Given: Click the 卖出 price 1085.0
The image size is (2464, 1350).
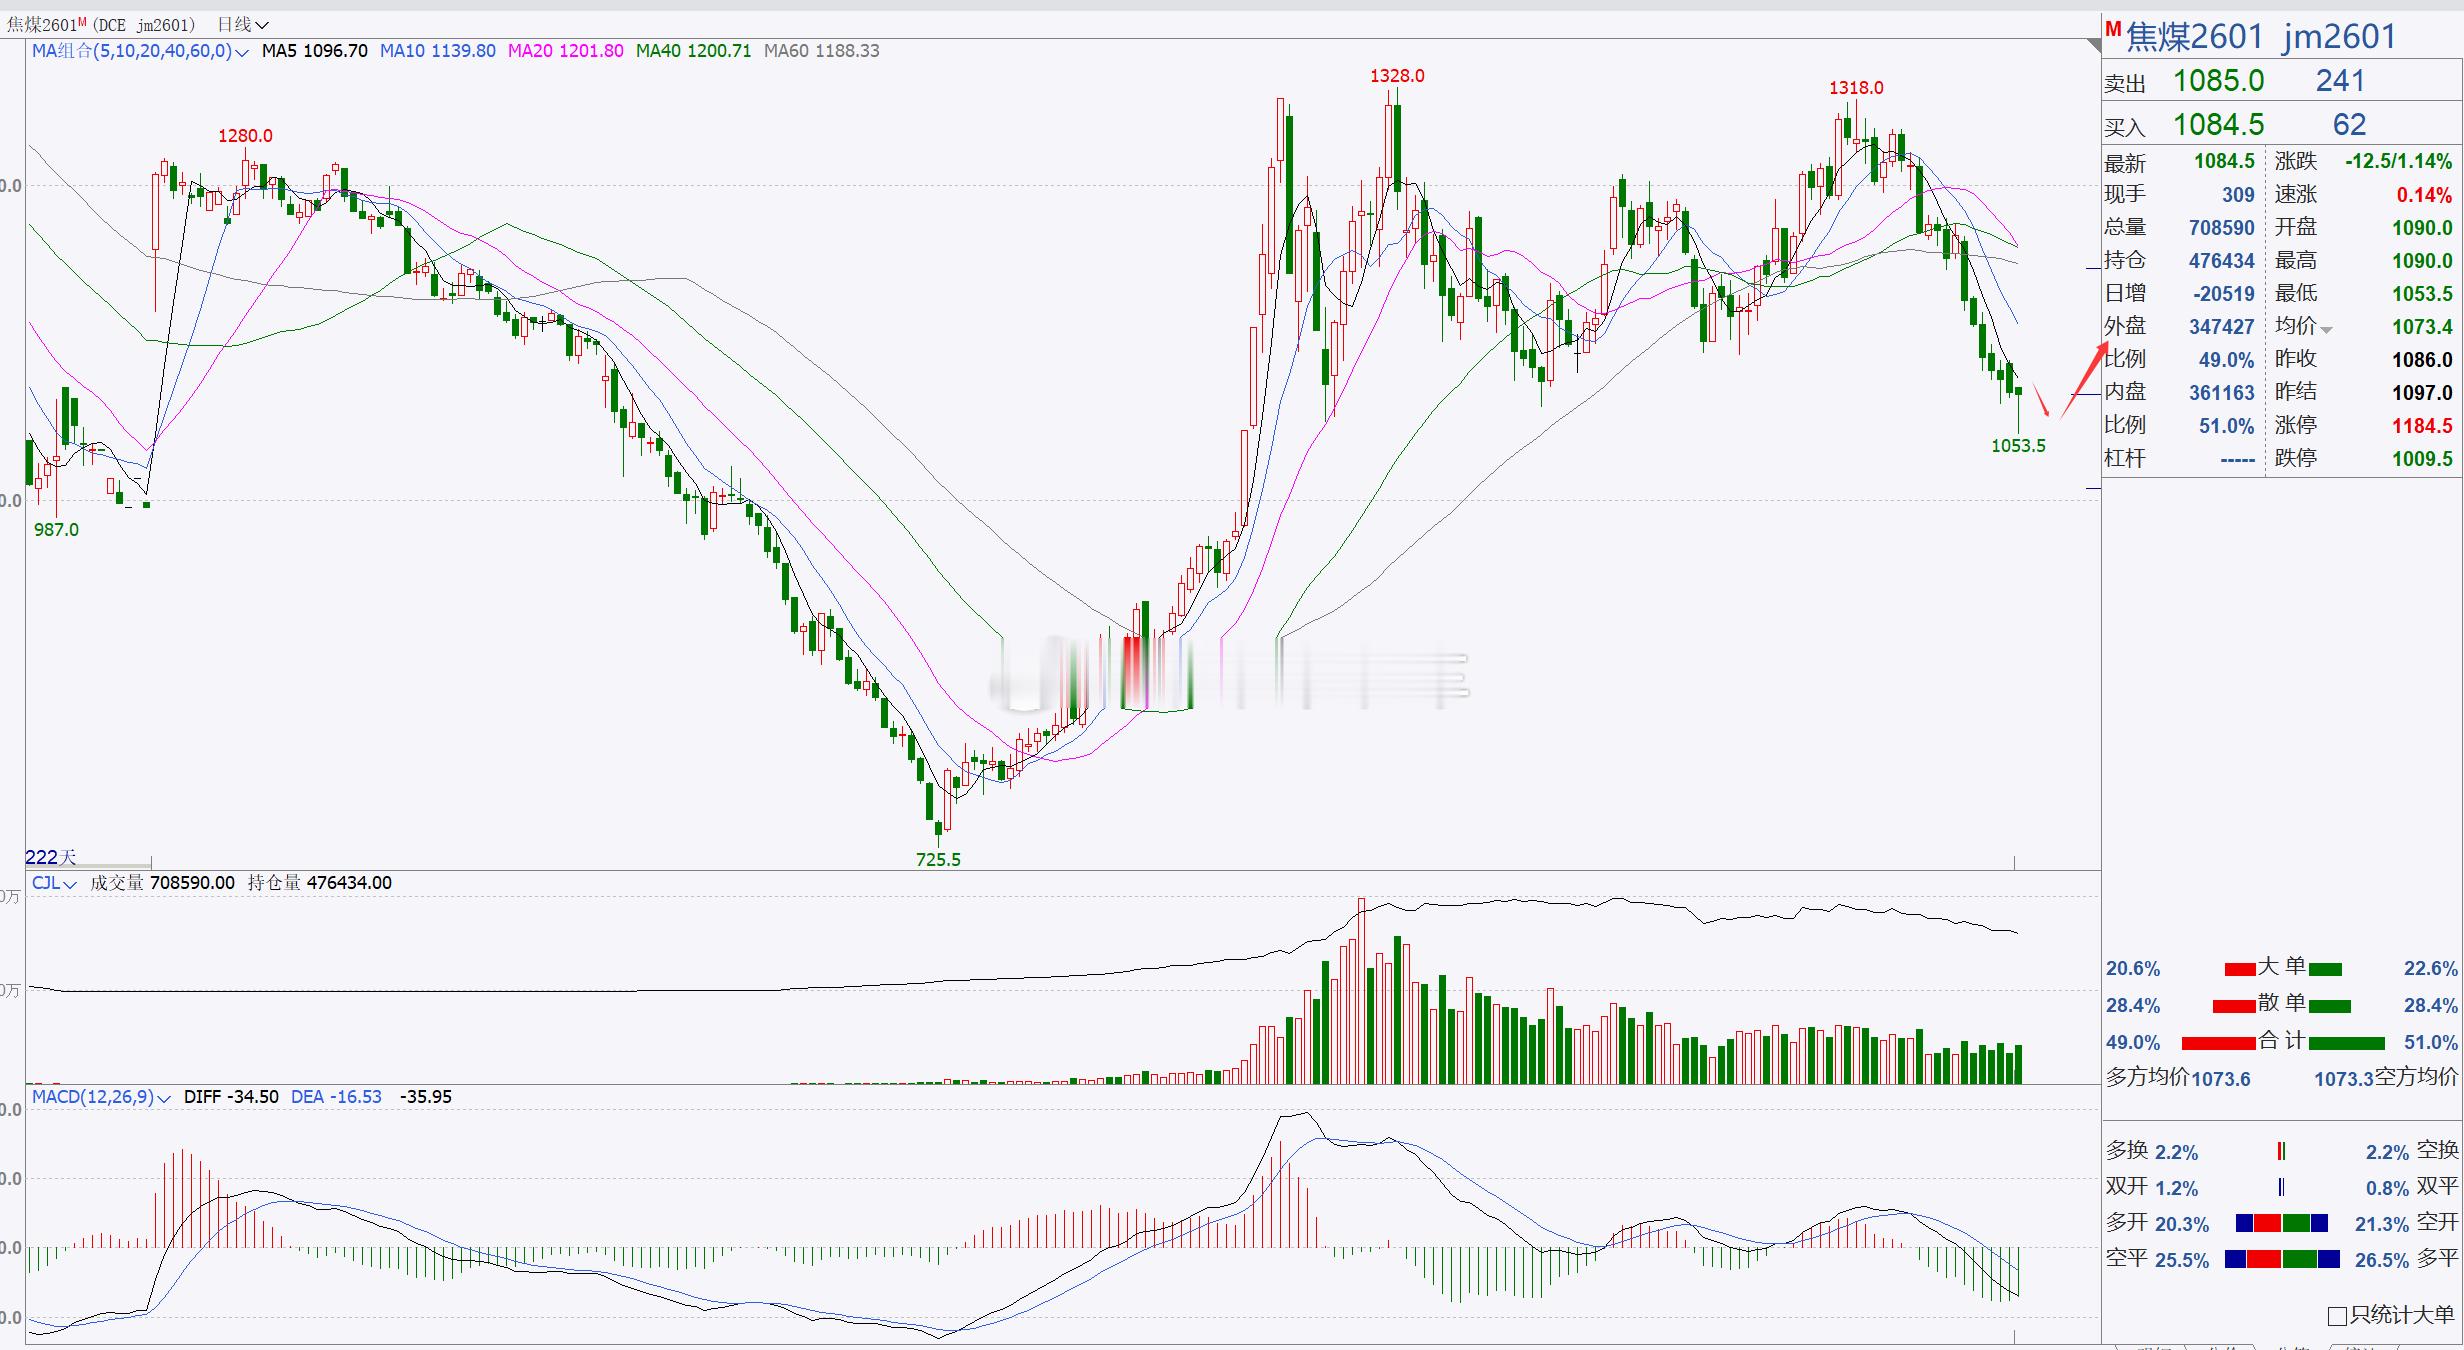Looking at the screenshot, I should tap(2218, 81).
